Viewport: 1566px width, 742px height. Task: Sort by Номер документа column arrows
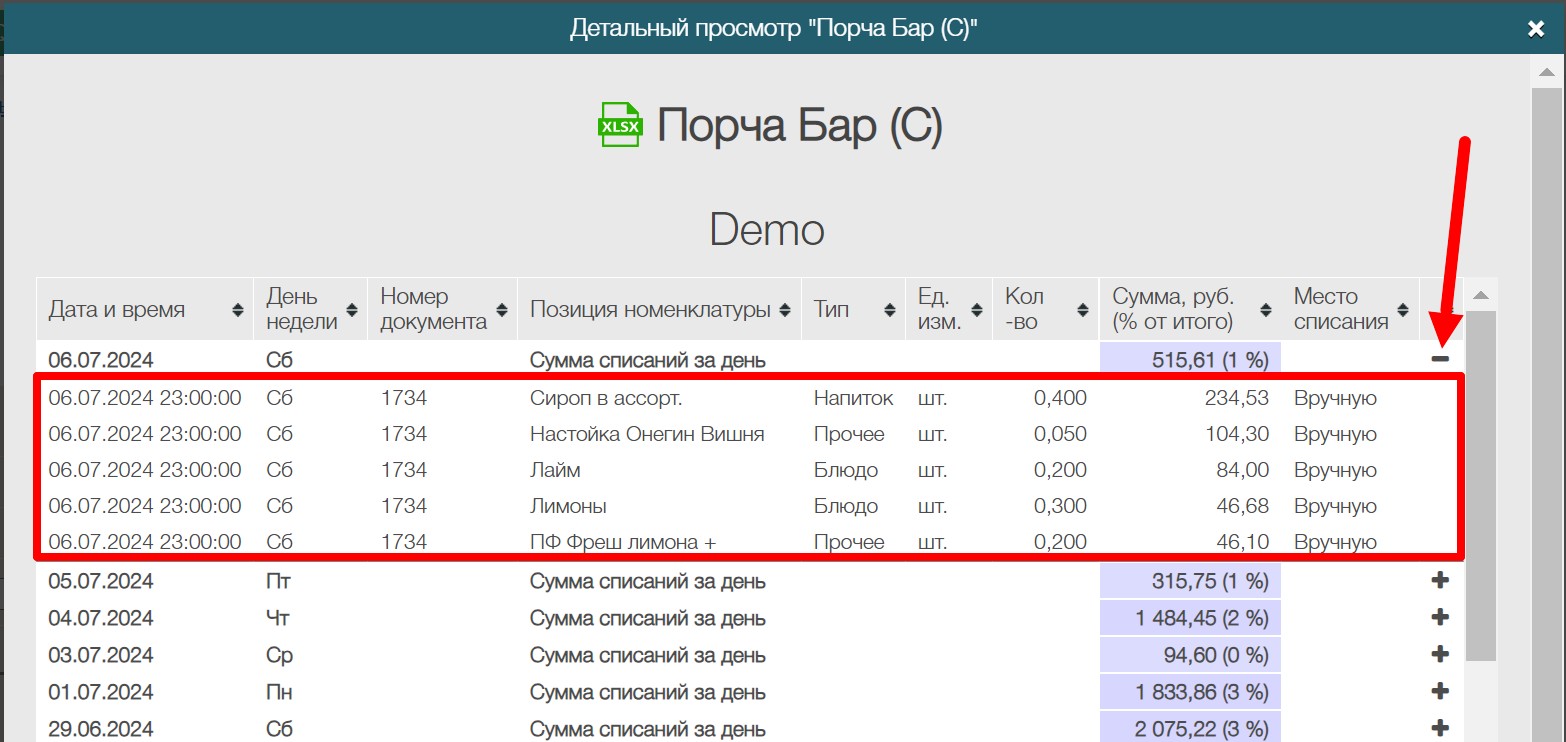[x=502, y=310]
